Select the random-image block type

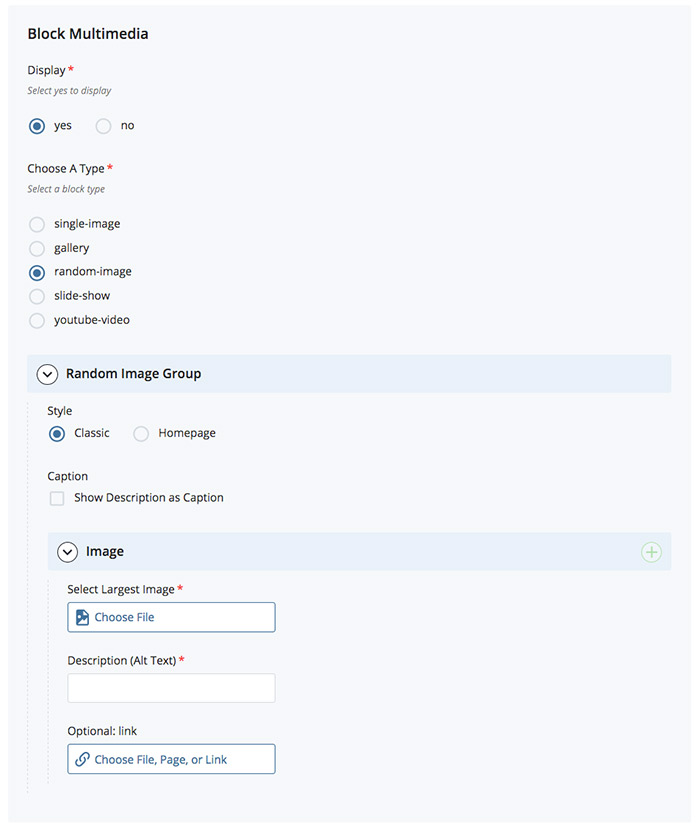(37, 273)
